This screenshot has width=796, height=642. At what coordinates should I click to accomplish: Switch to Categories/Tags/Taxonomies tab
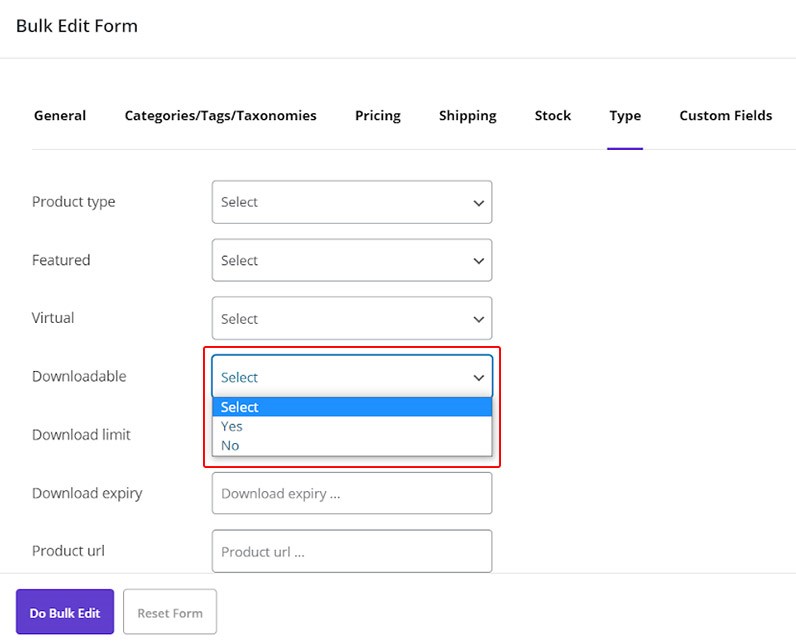click(x=220, y=116)
